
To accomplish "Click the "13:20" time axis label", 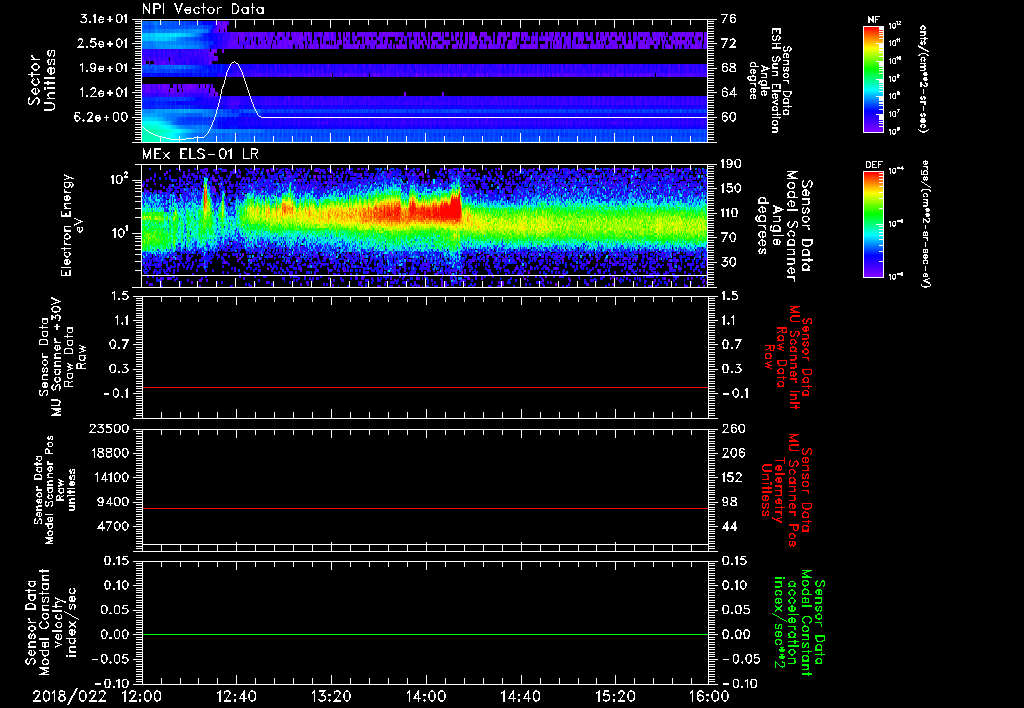I will click(330, 696).
